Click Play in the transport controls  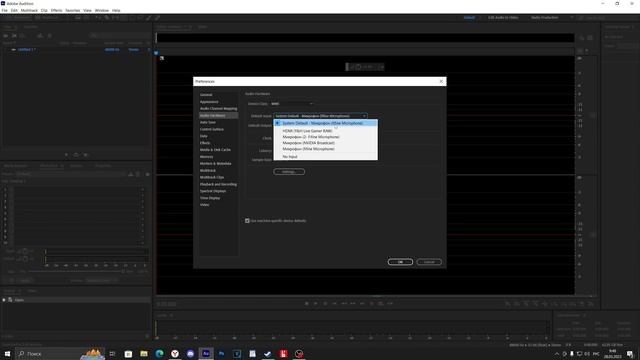pos(316,304)
